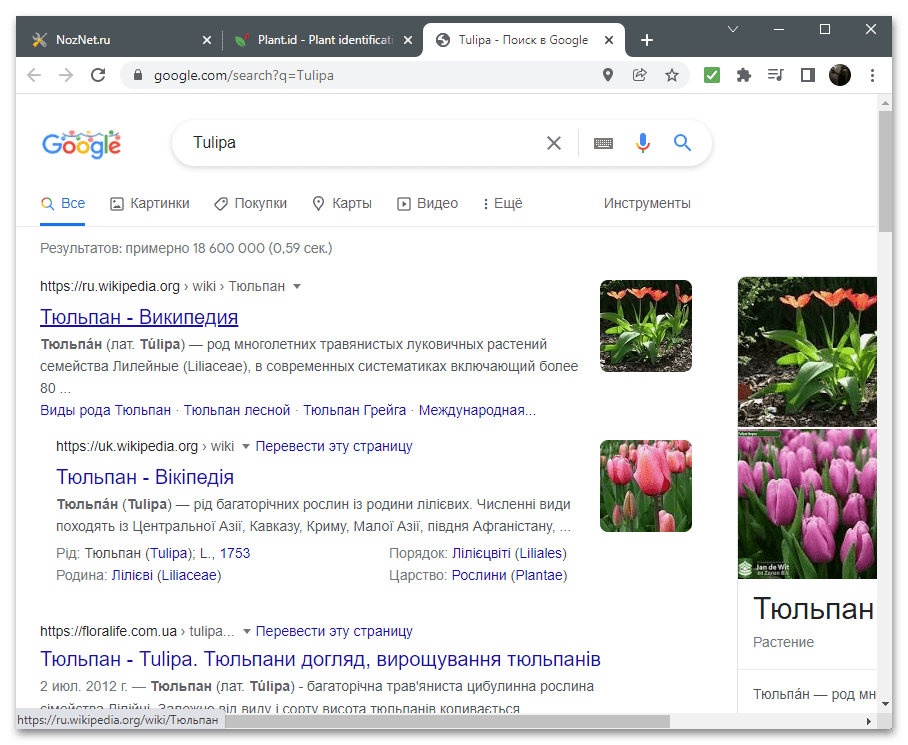Open the Тюльпан - Википедия result
Screen dimensions: 908x745
139,317
